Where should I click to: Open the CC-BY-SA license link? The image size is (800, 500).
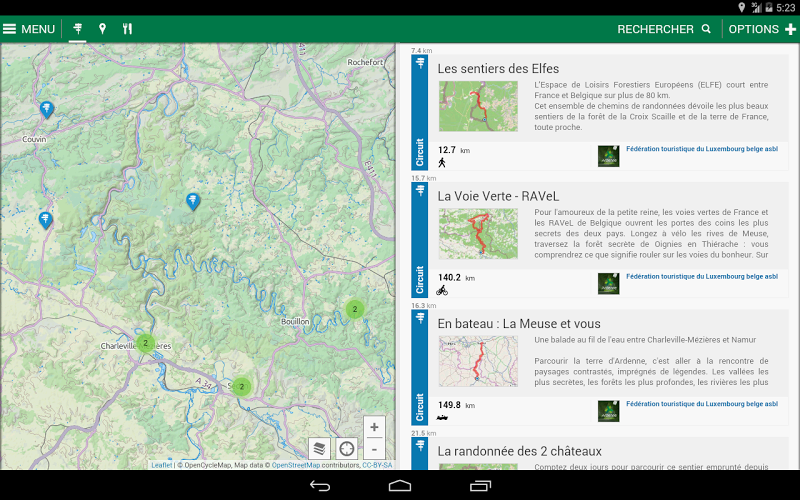pos(377,465)
